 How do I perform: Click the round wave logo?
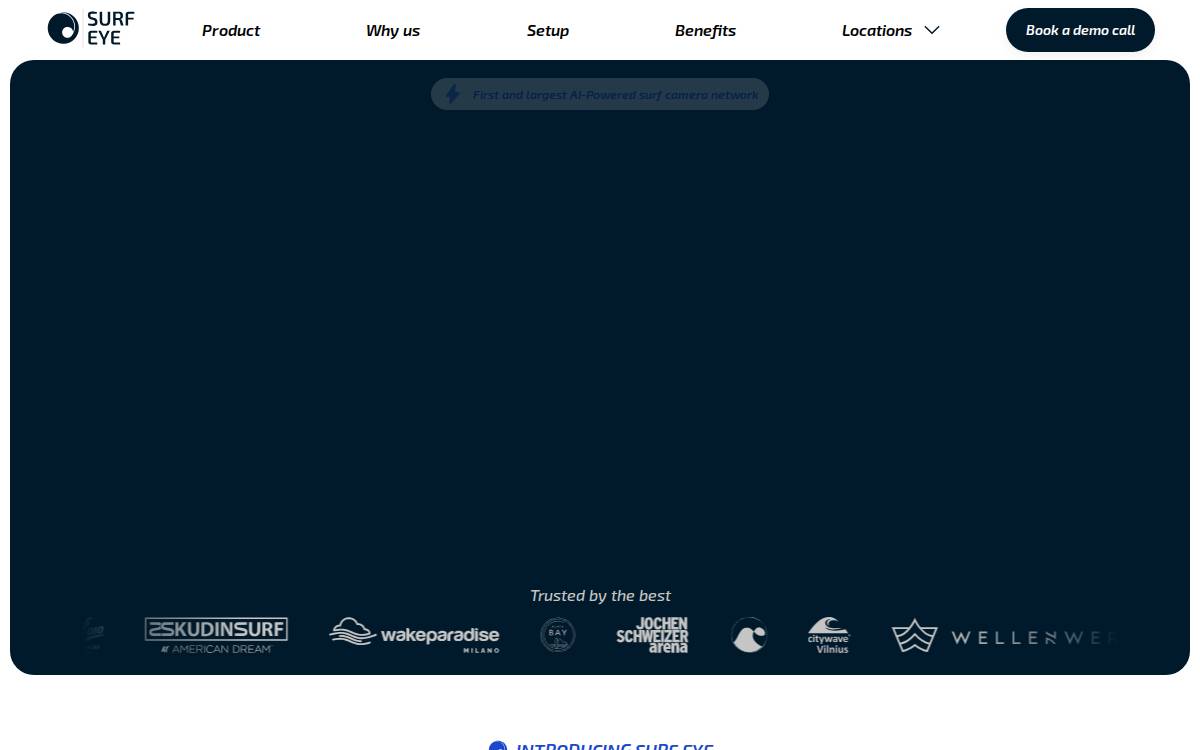[749, 635]
